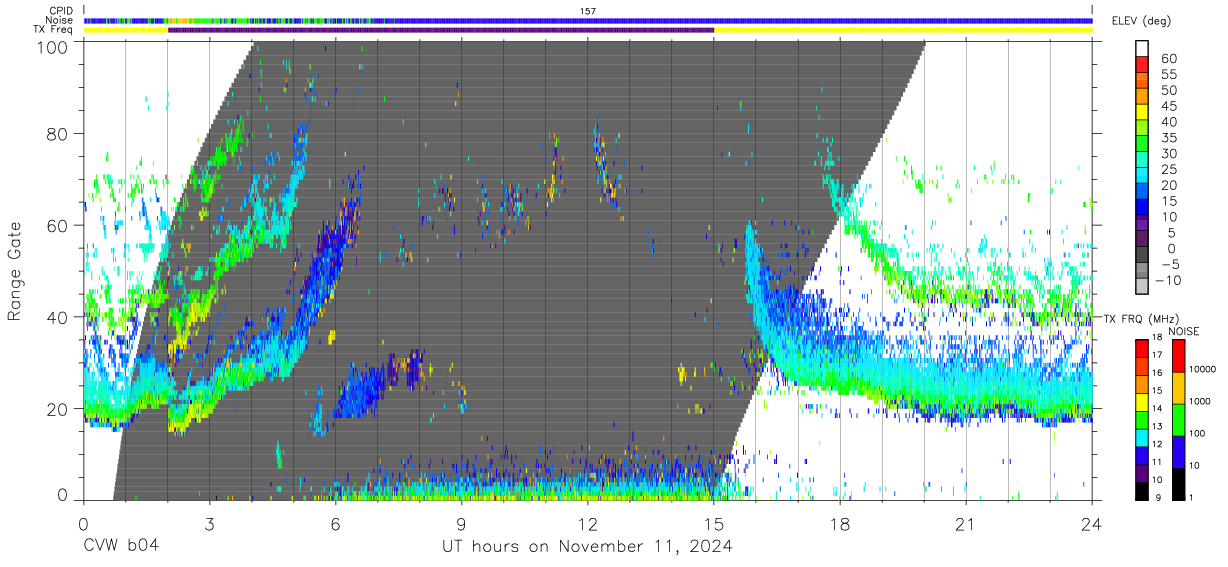The height and width of the screenshot is (567, 1228).
Task: Click the black bottom segment of TX FRQ color bar
Action: (x=1142, y=491)
